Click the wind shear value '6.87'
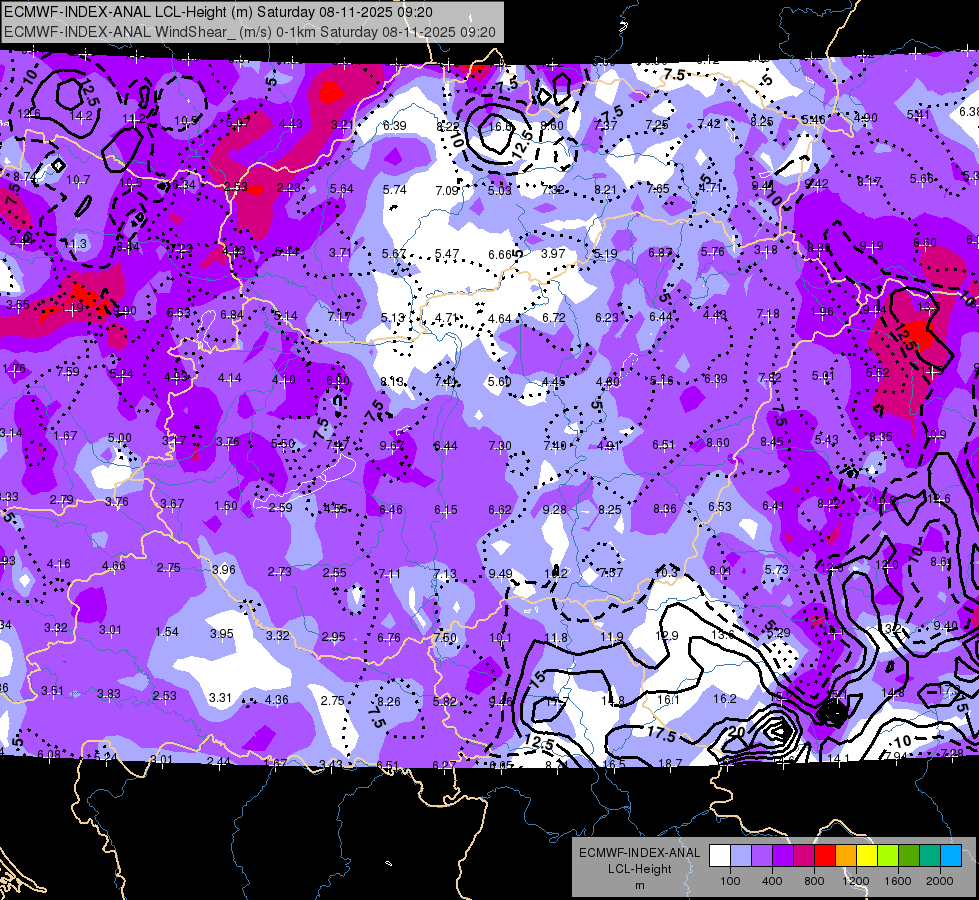979x900 pixels. pyautogui.click(x=659, y=252)
